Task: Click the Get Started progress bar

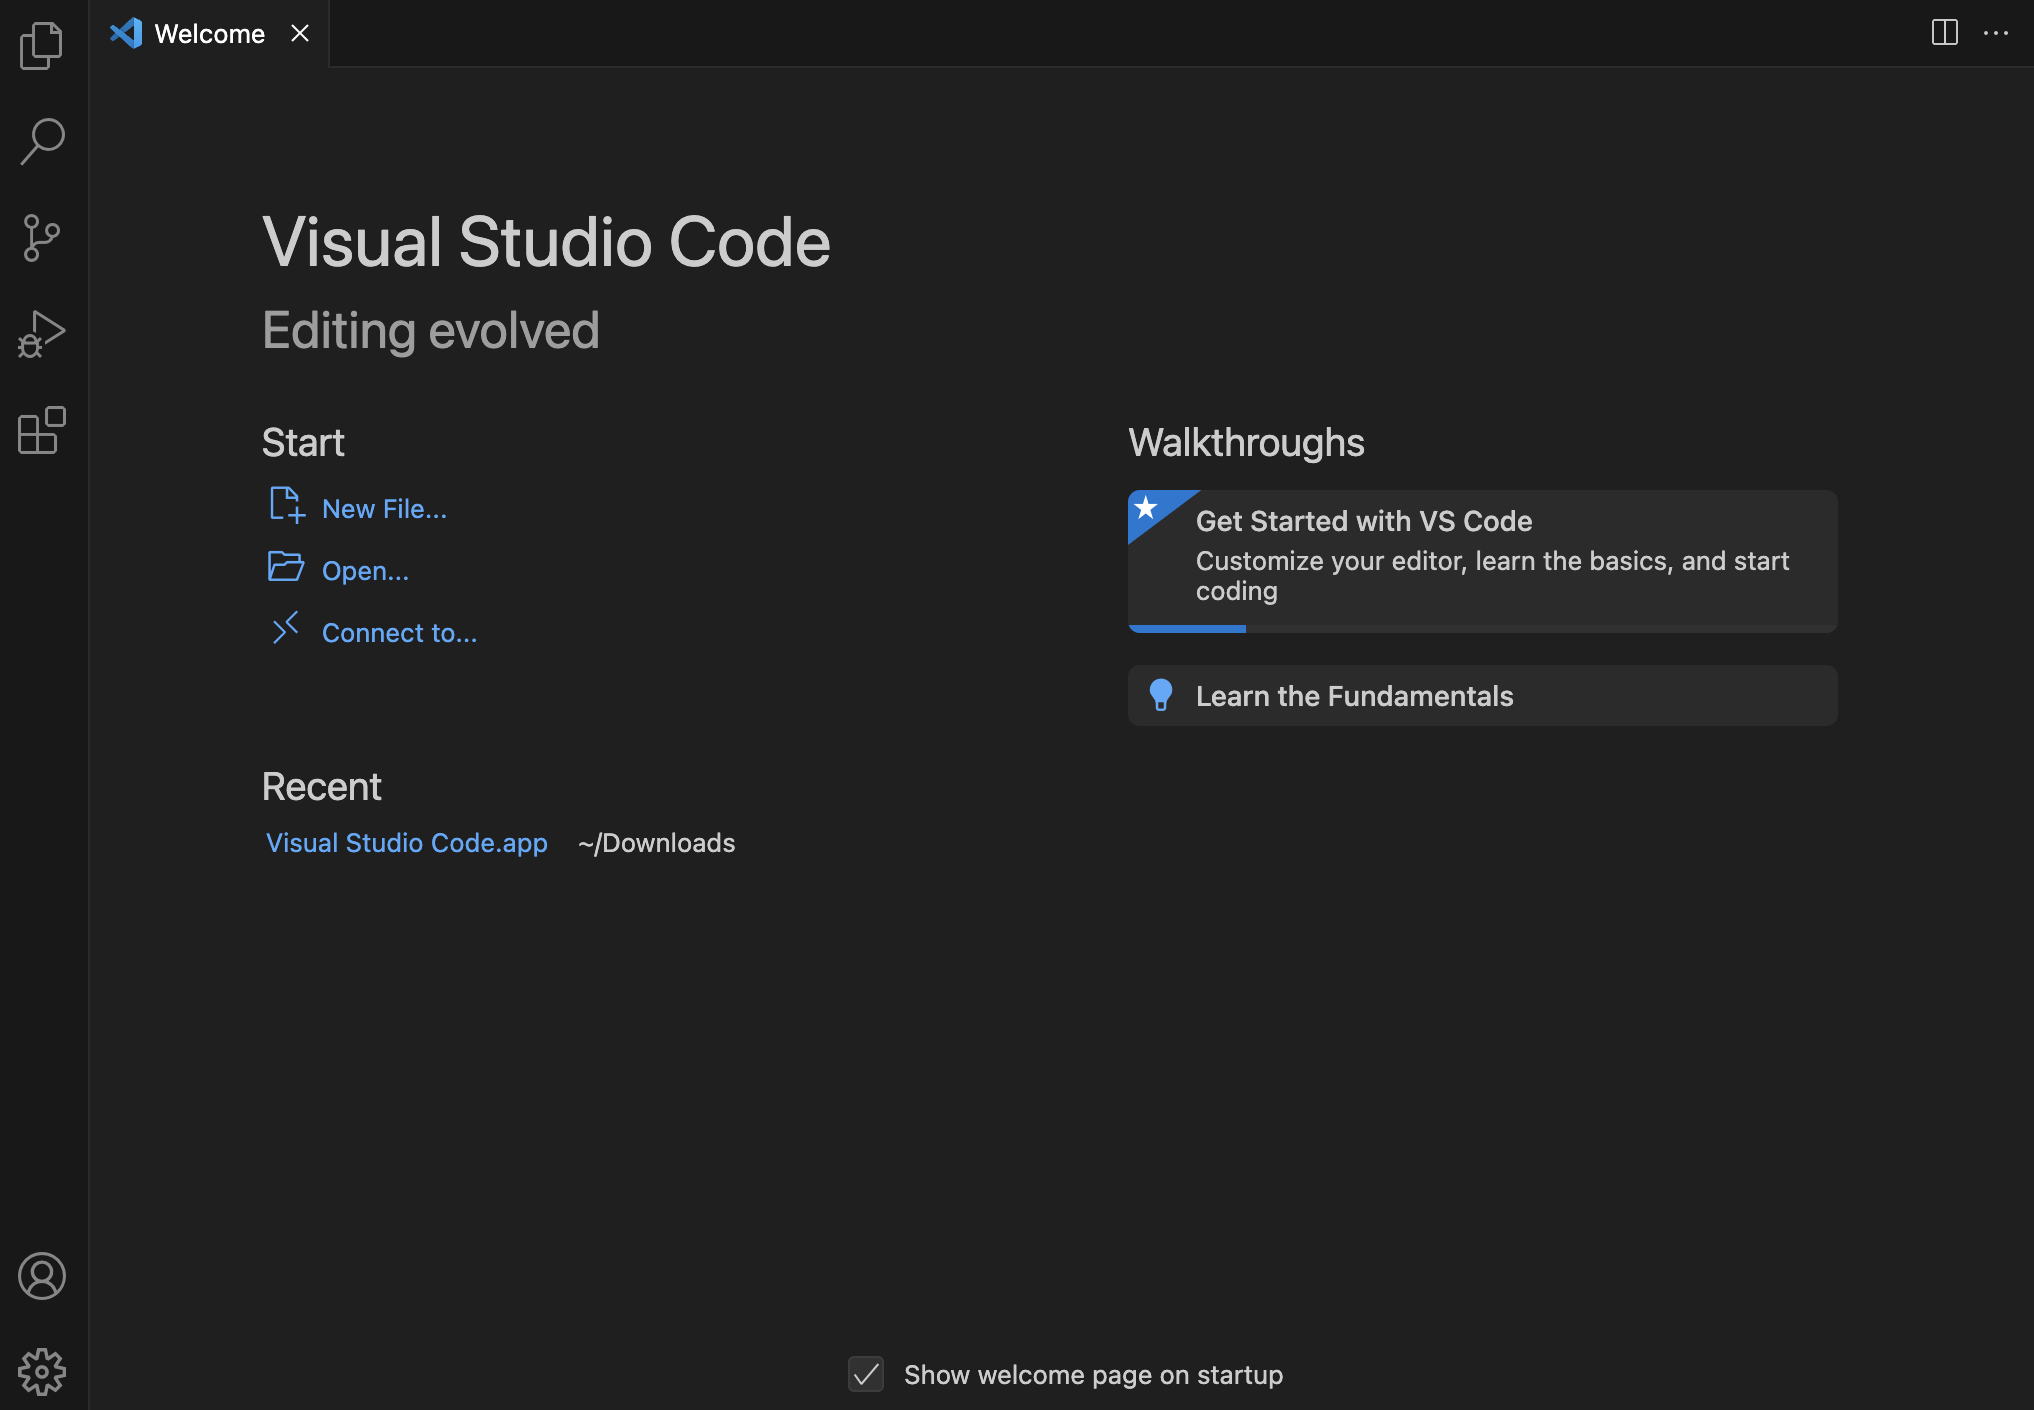Action: tap(1482, 629)
